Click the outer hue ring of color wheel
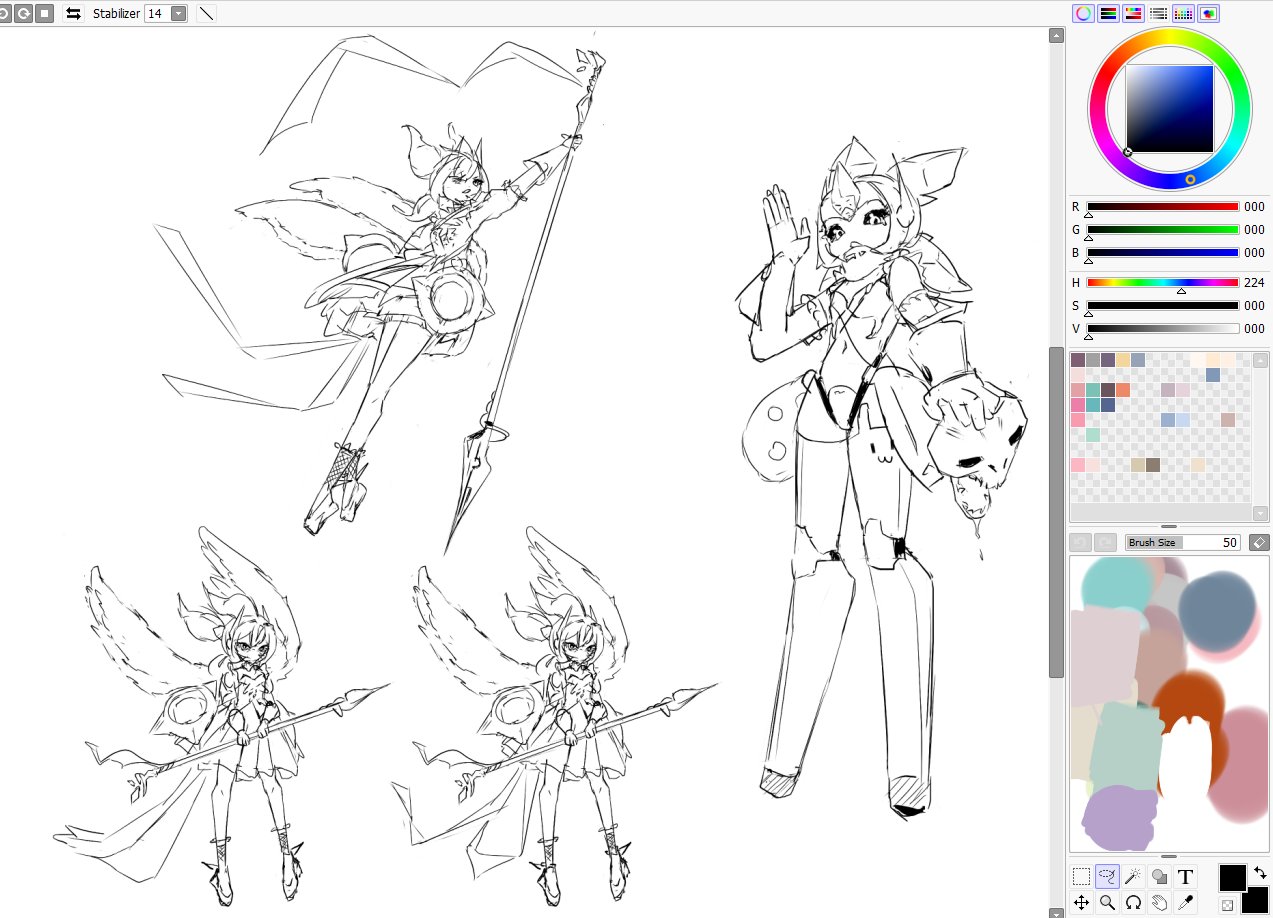Viewport: 1273px width, 918px height. [x=1169, y=36]
